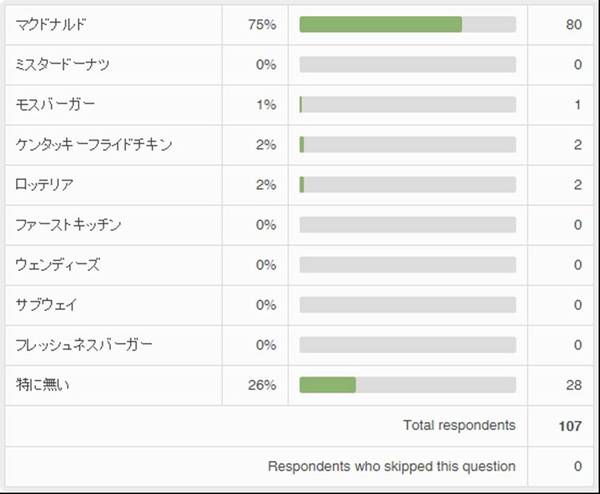600x494 pixels.
Task: Click the ファーストキッチン answer label
Action: pos(69,225)
